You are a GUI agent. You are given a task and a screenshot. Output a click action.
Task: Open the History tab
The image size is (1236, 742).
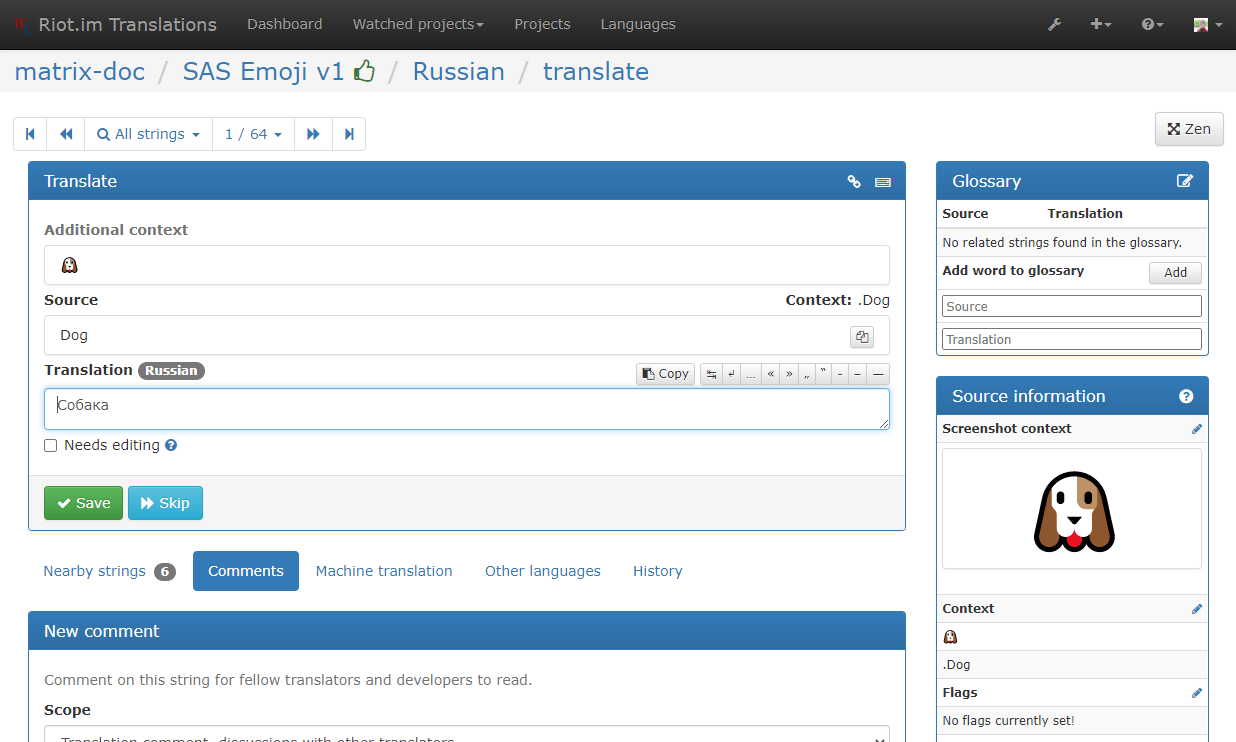[x=657, y=571]
